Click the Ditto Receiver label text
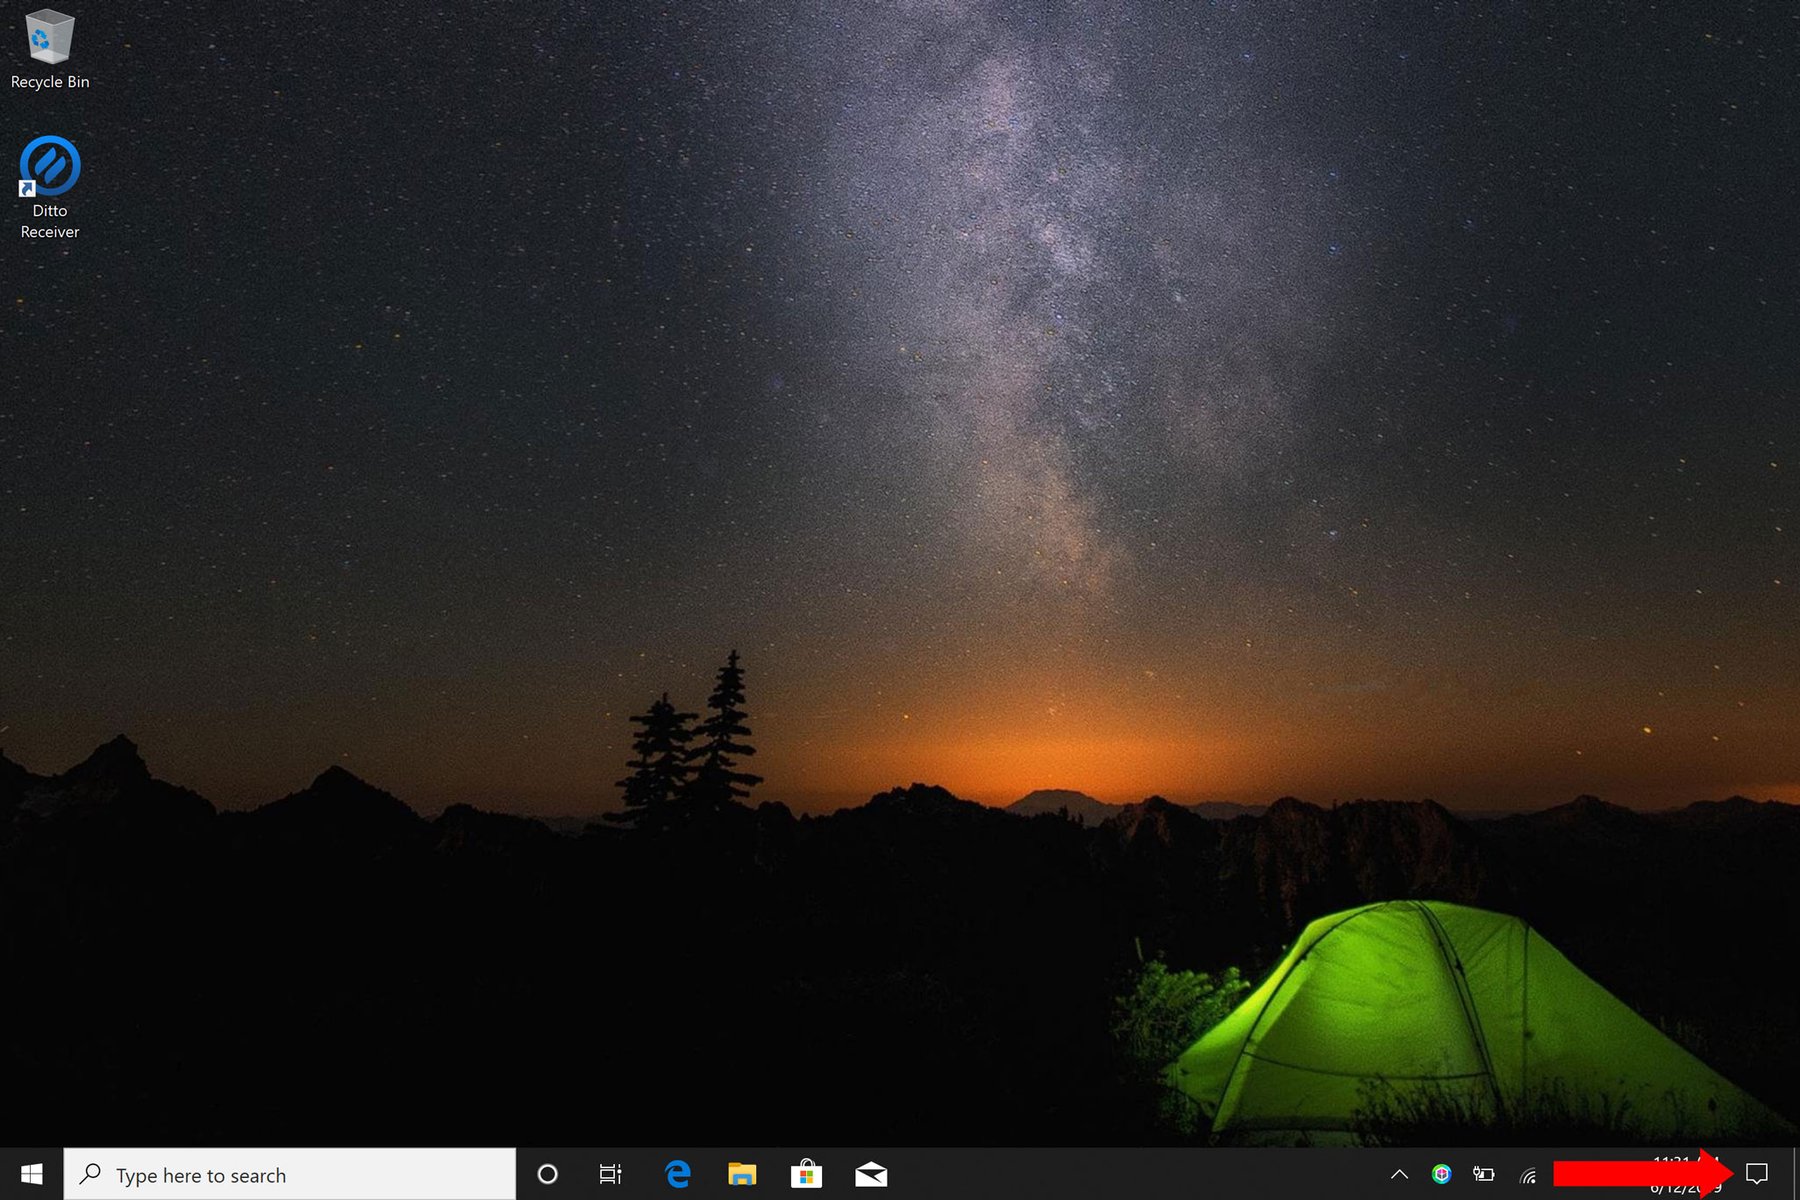The width and height of the screenshot is (1800, 1200). [x=48, y=221]
